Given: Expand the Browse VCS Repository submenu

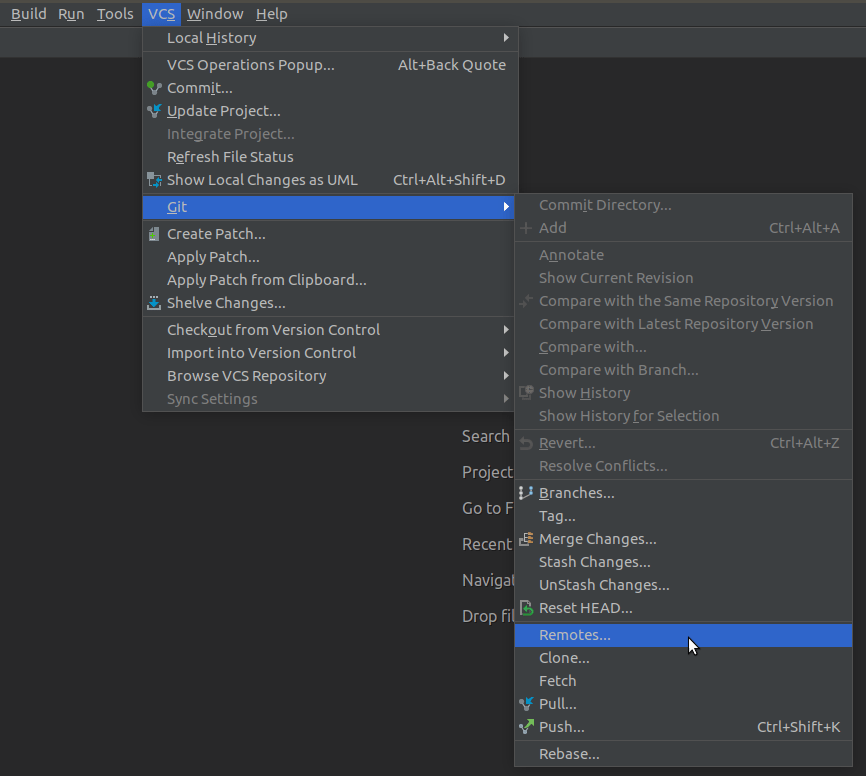Looking at the screenshot, I should coord(300,375).
